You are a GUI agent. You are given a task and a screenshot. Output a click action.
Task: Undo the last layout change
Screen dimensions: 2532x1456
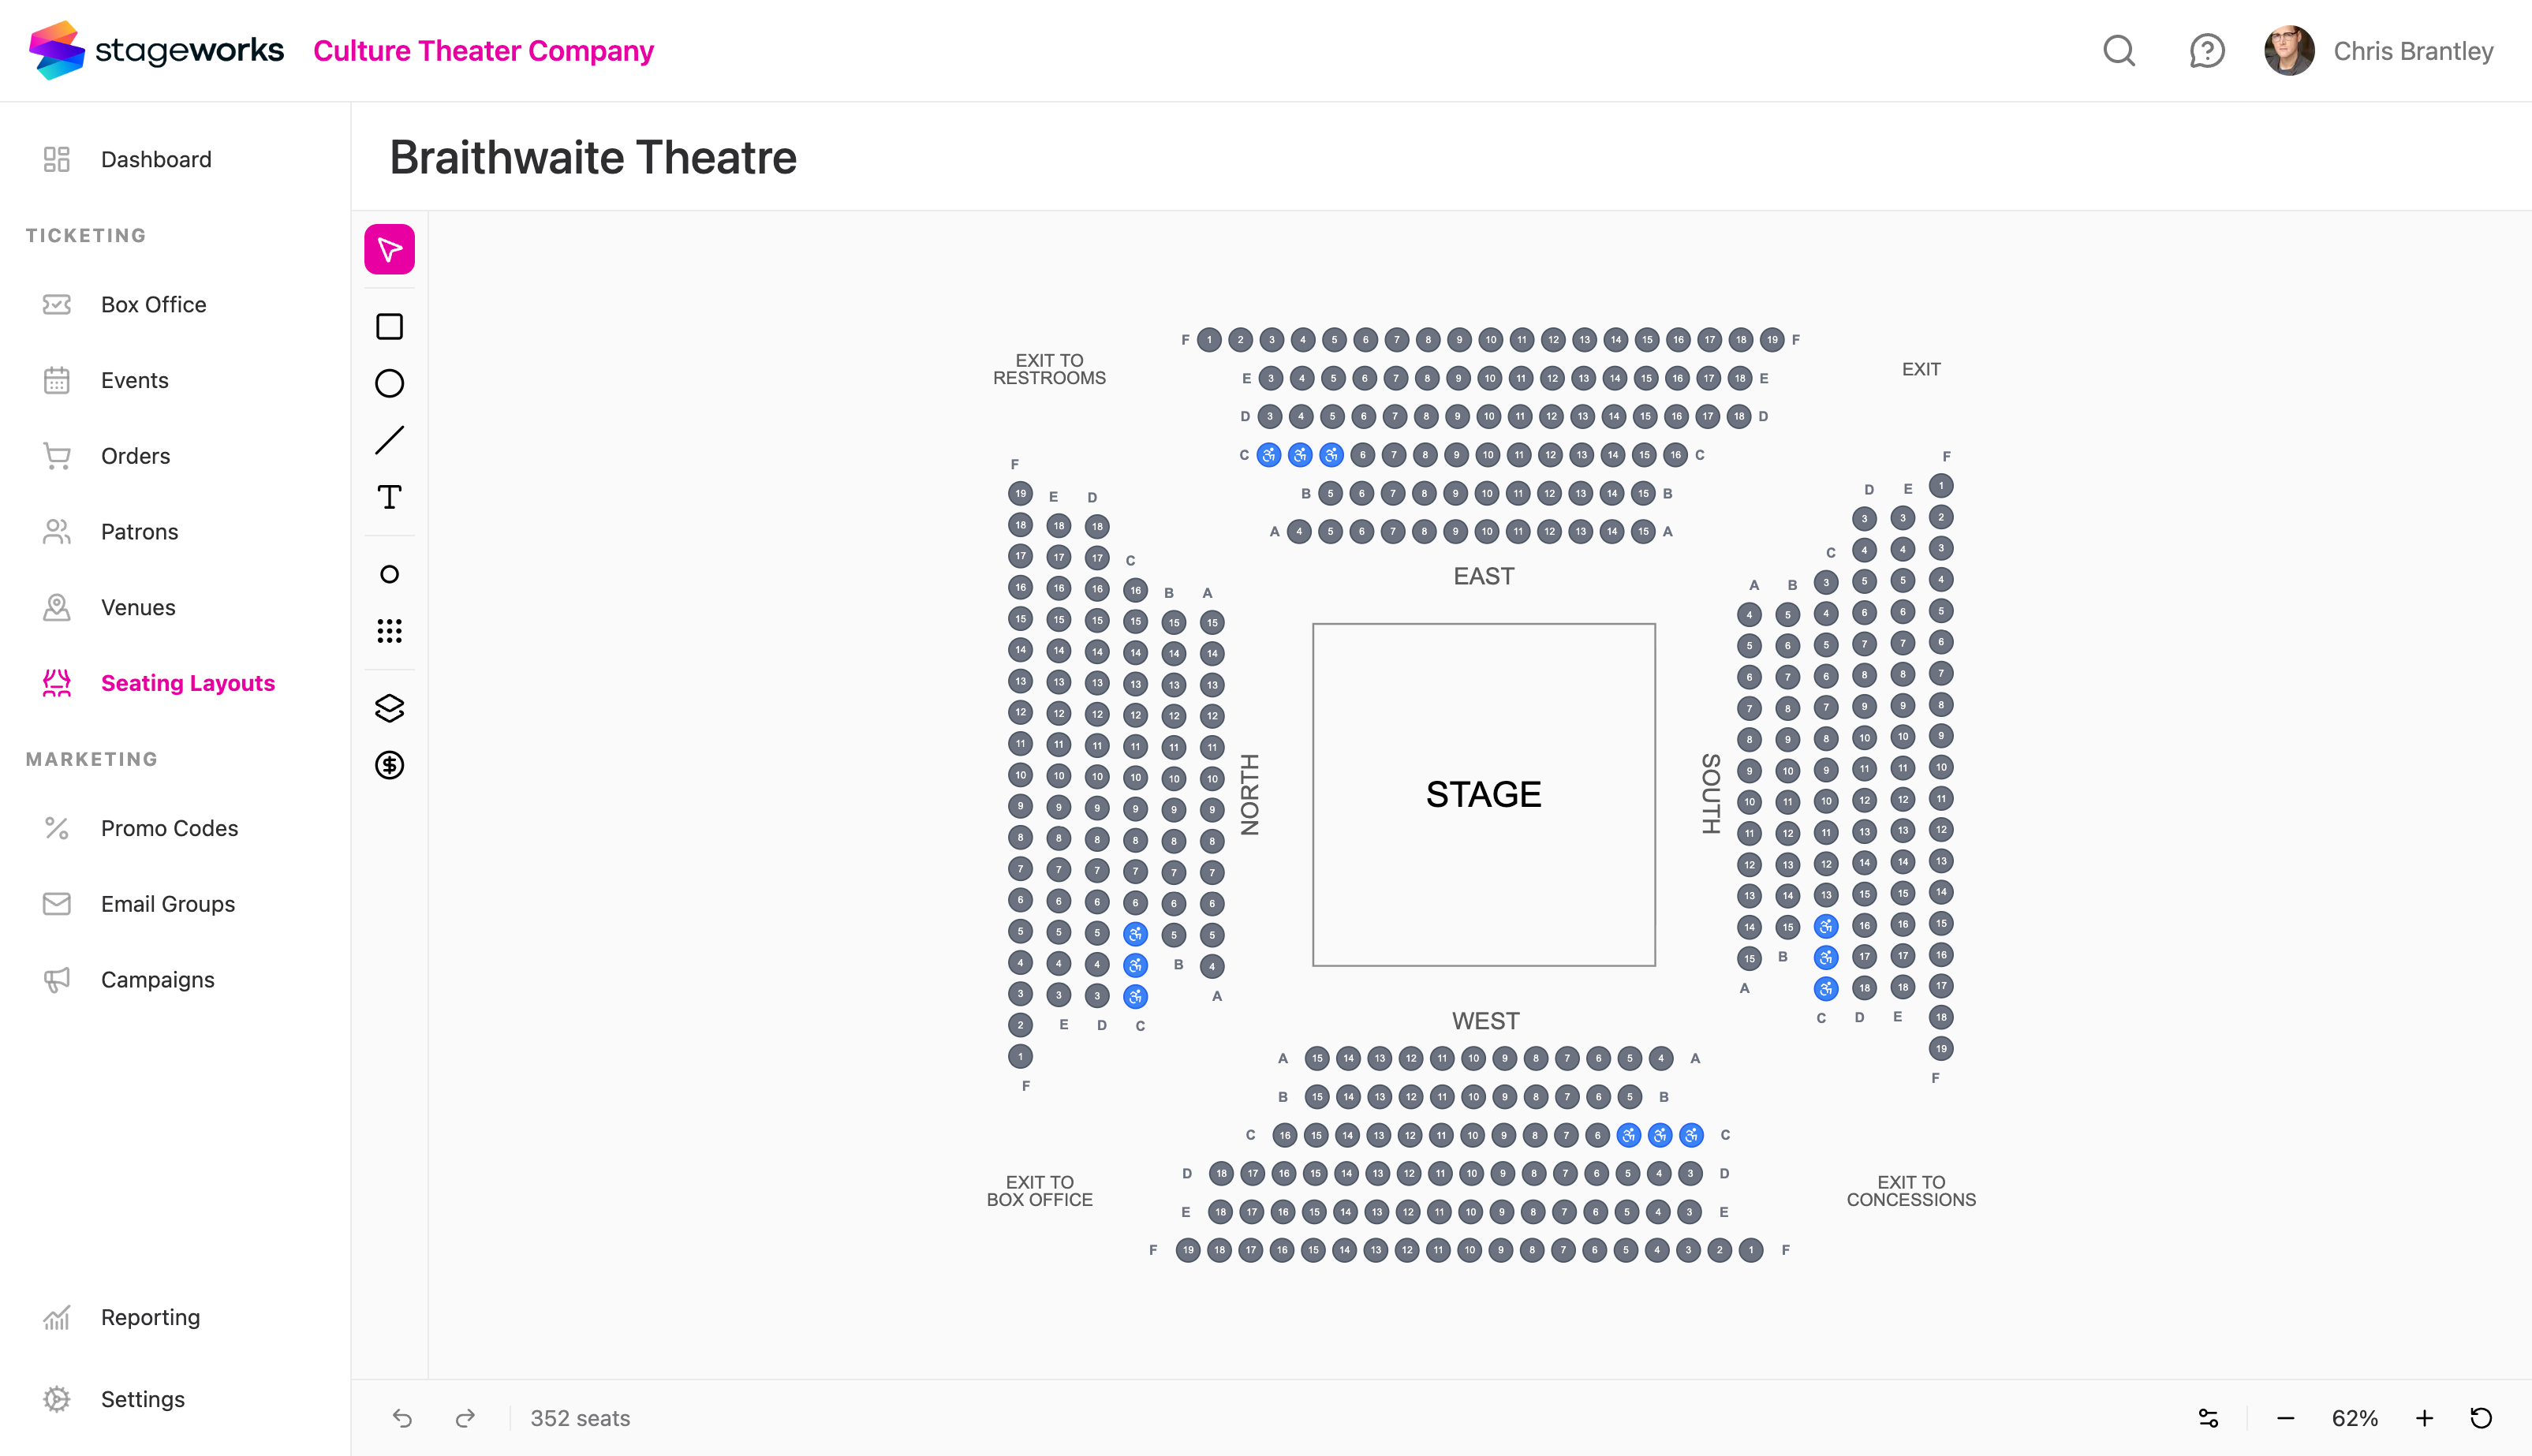point(403,1418)
